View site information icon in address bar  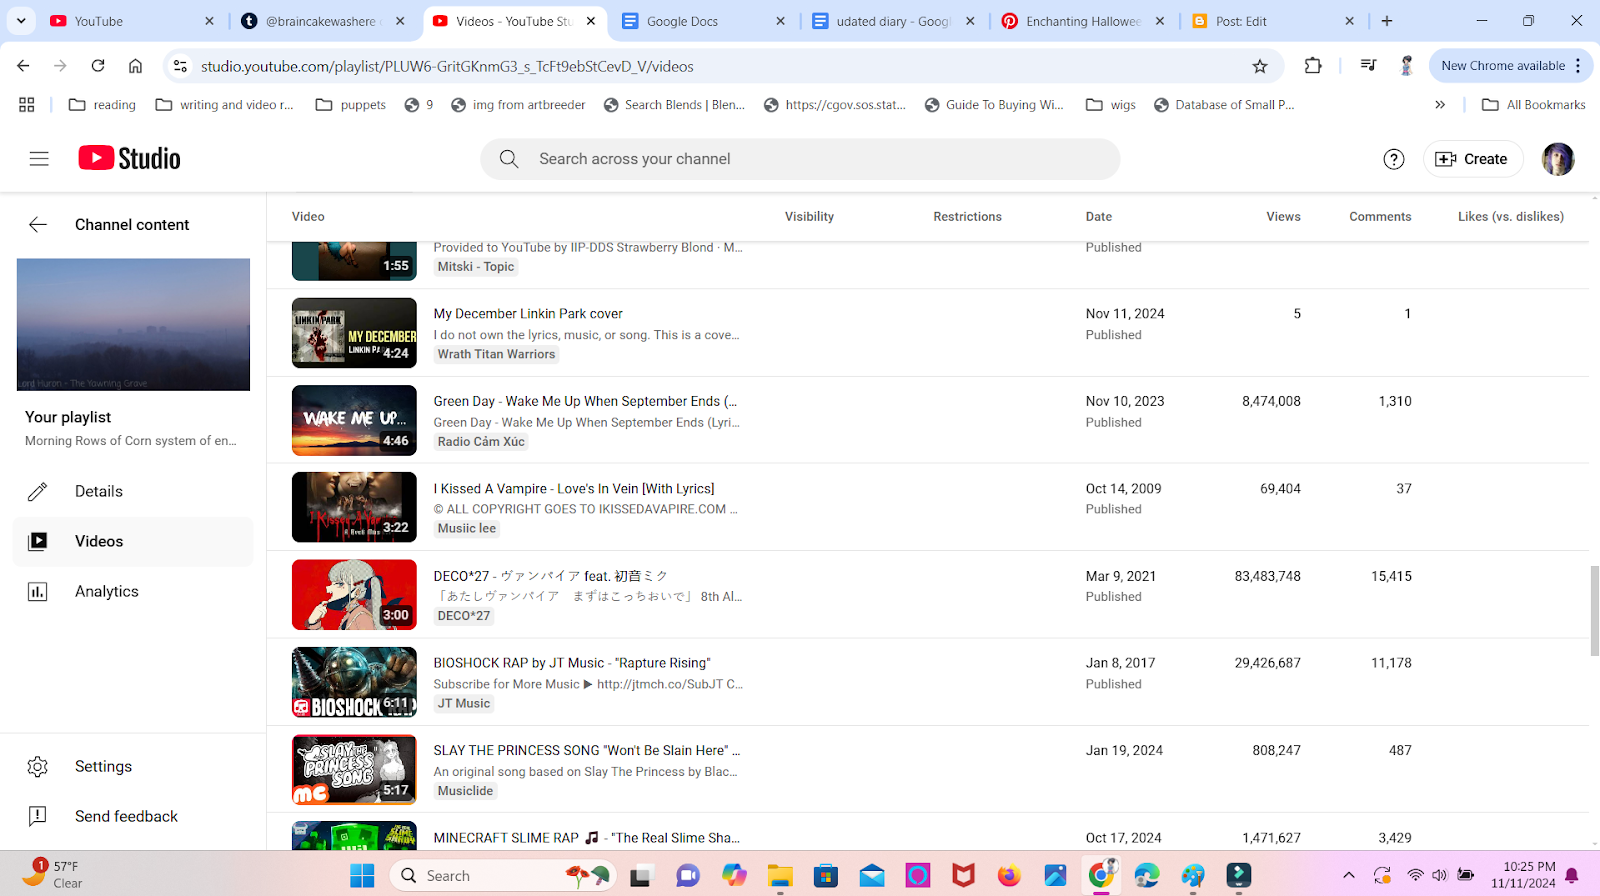click(180, 66)
